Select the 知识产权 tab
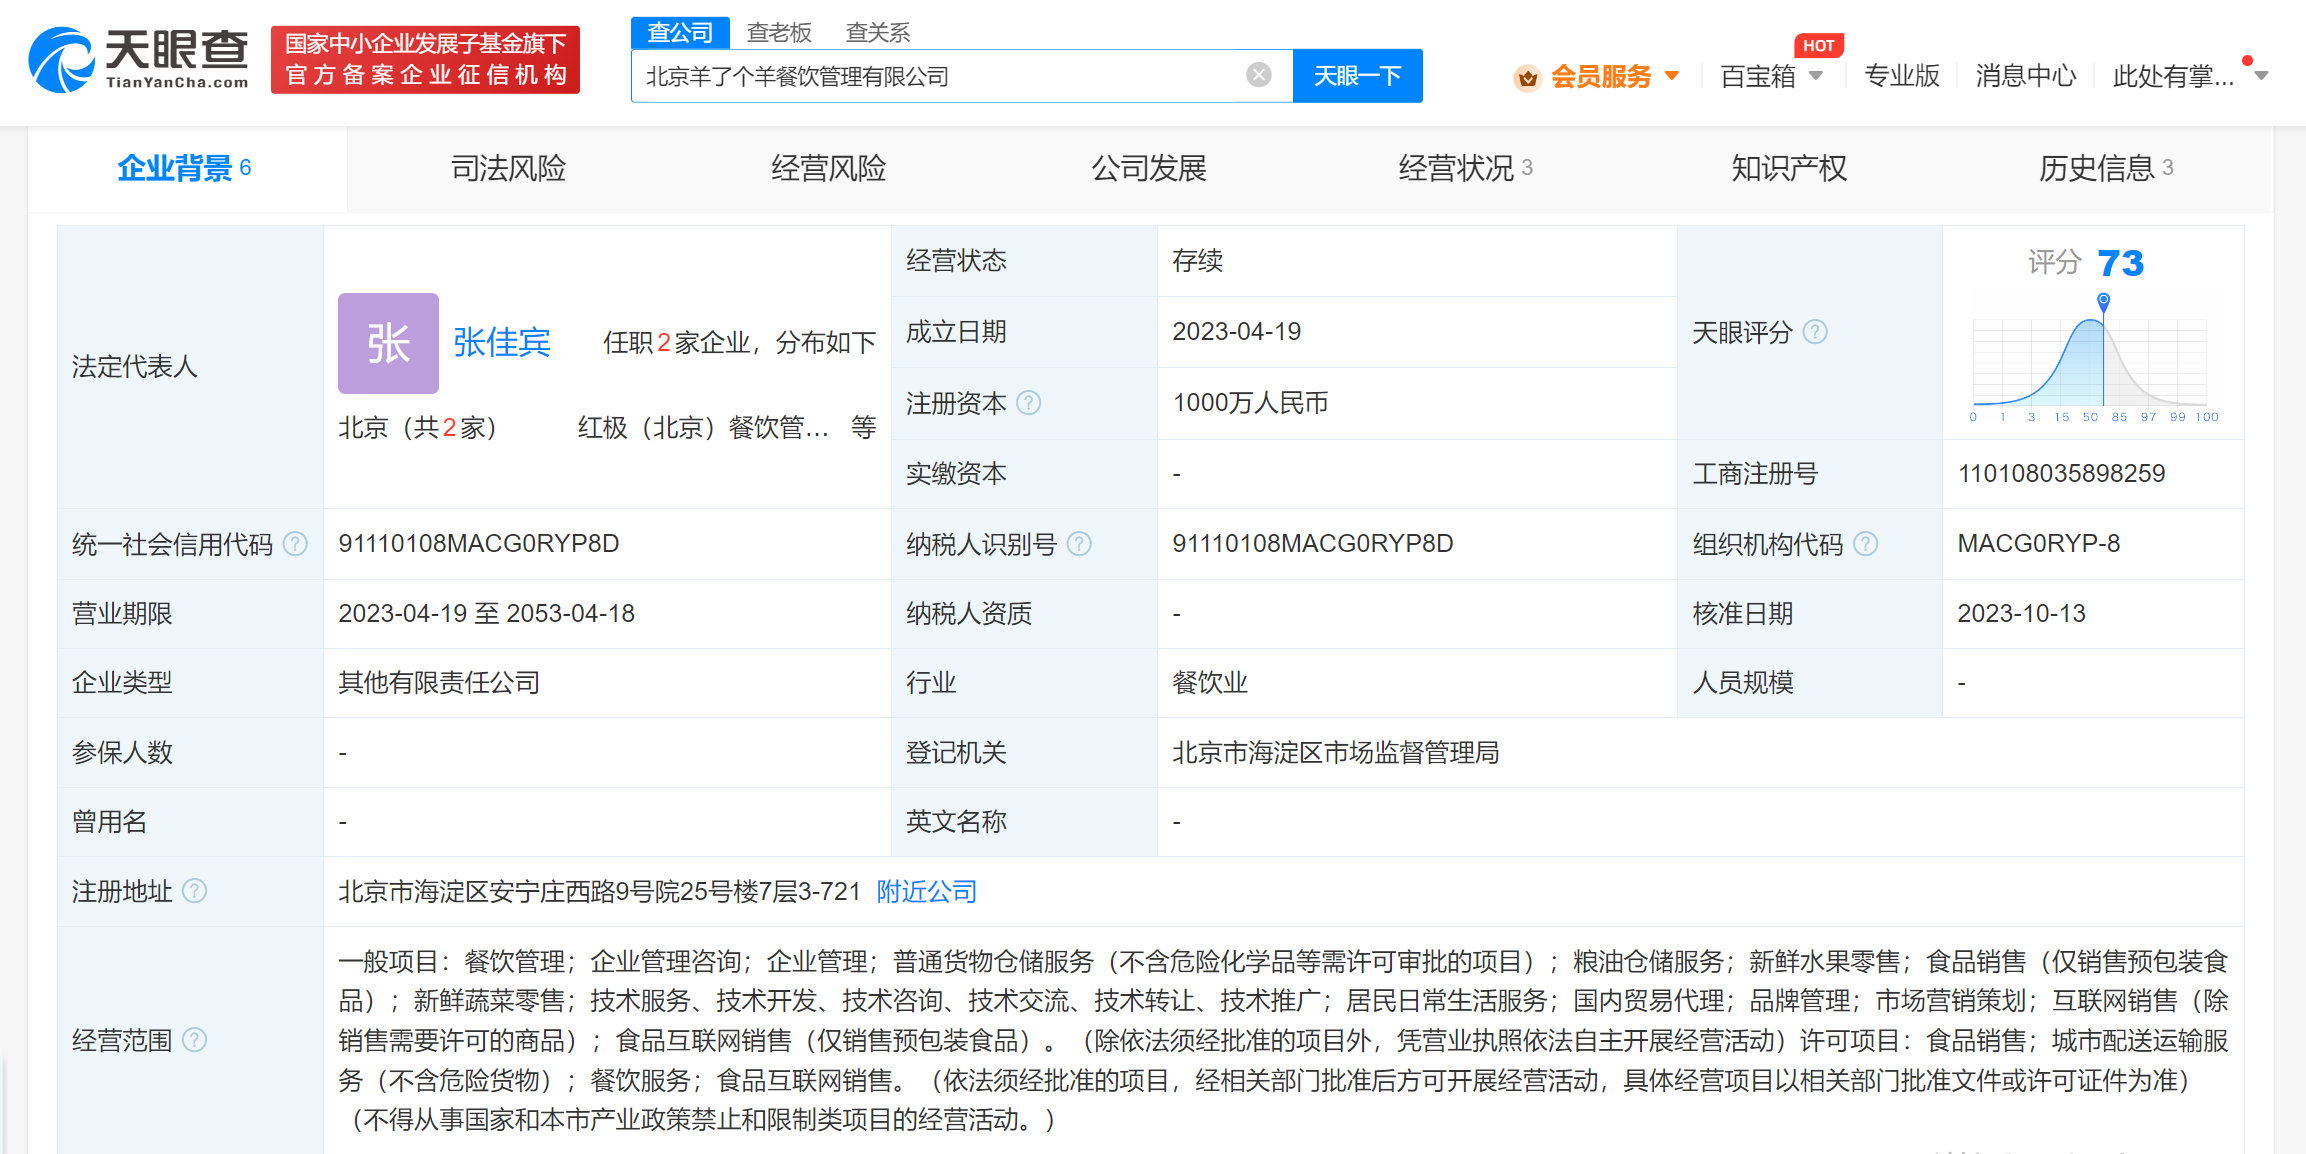The height and width of the screenshot is (1154, 2306). (1788, 168)
